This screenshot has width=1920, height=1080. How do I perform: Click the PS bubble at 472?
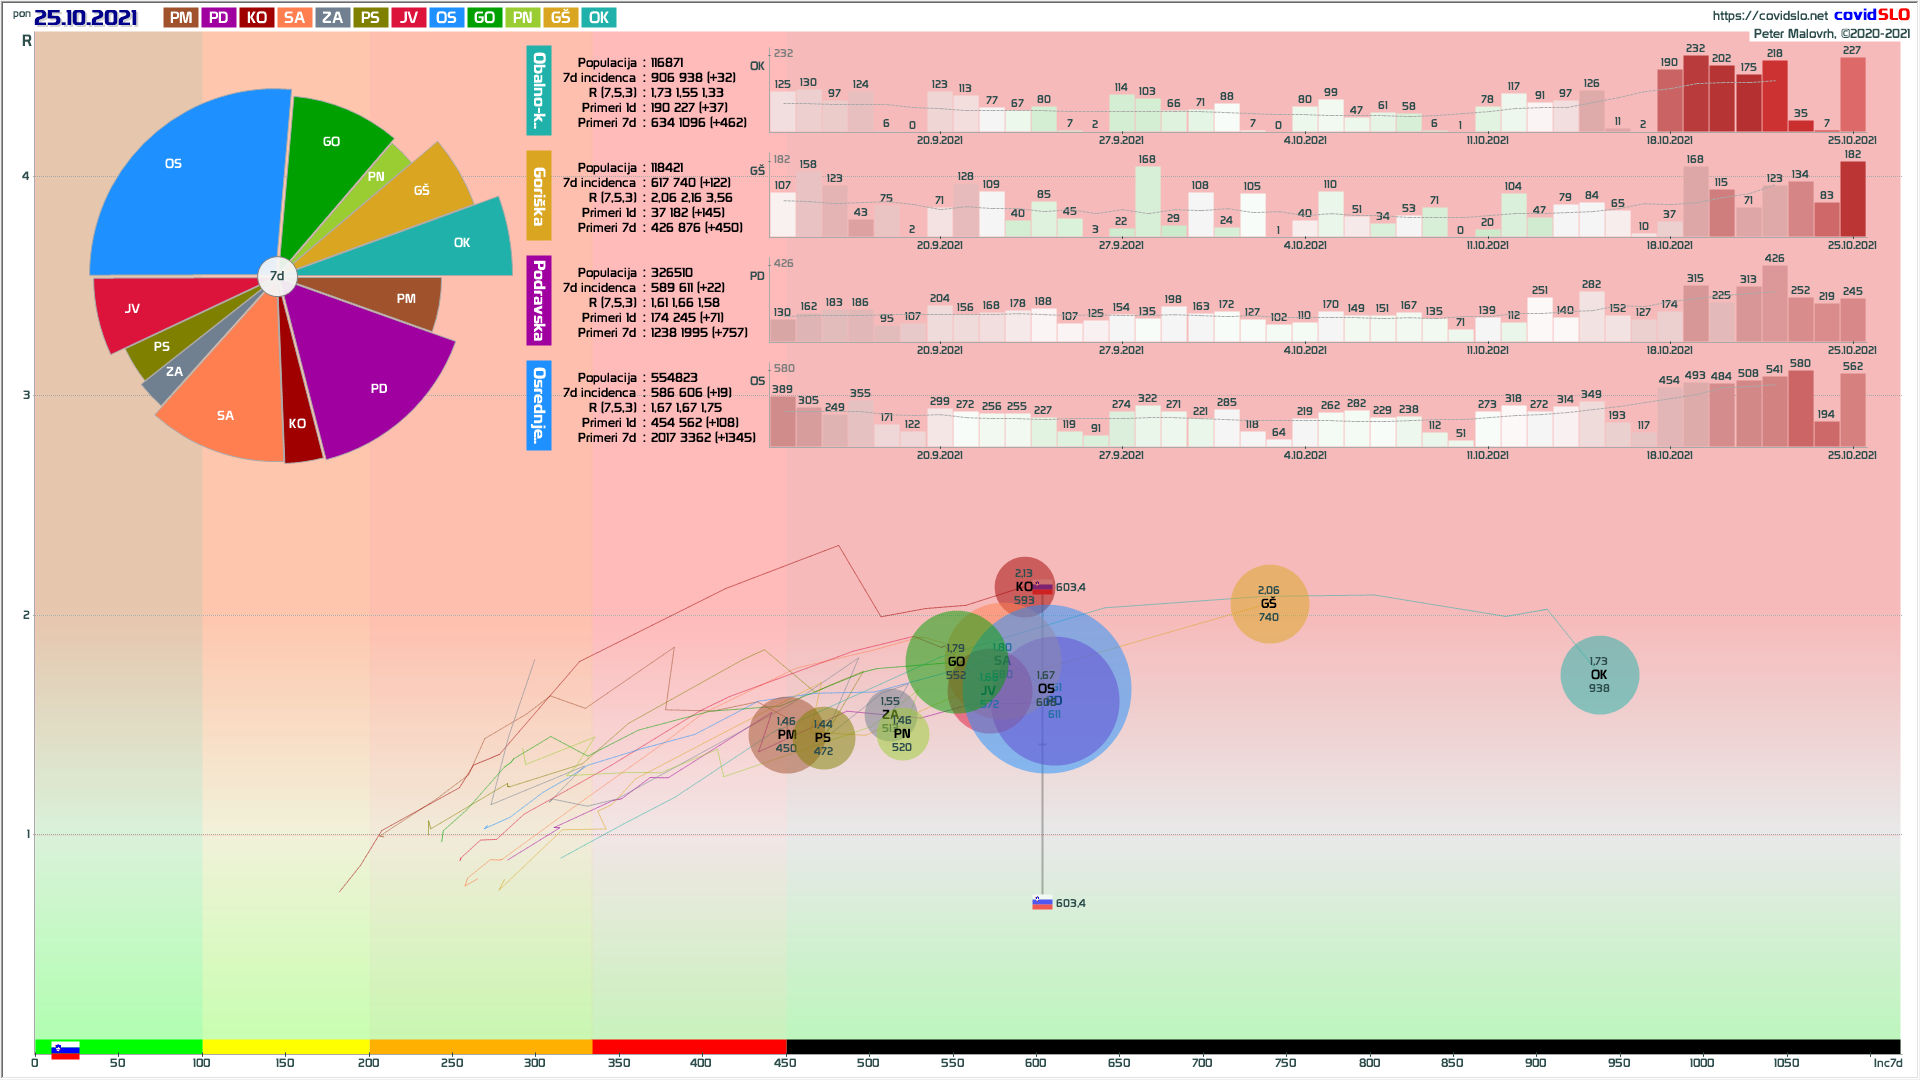828,740
